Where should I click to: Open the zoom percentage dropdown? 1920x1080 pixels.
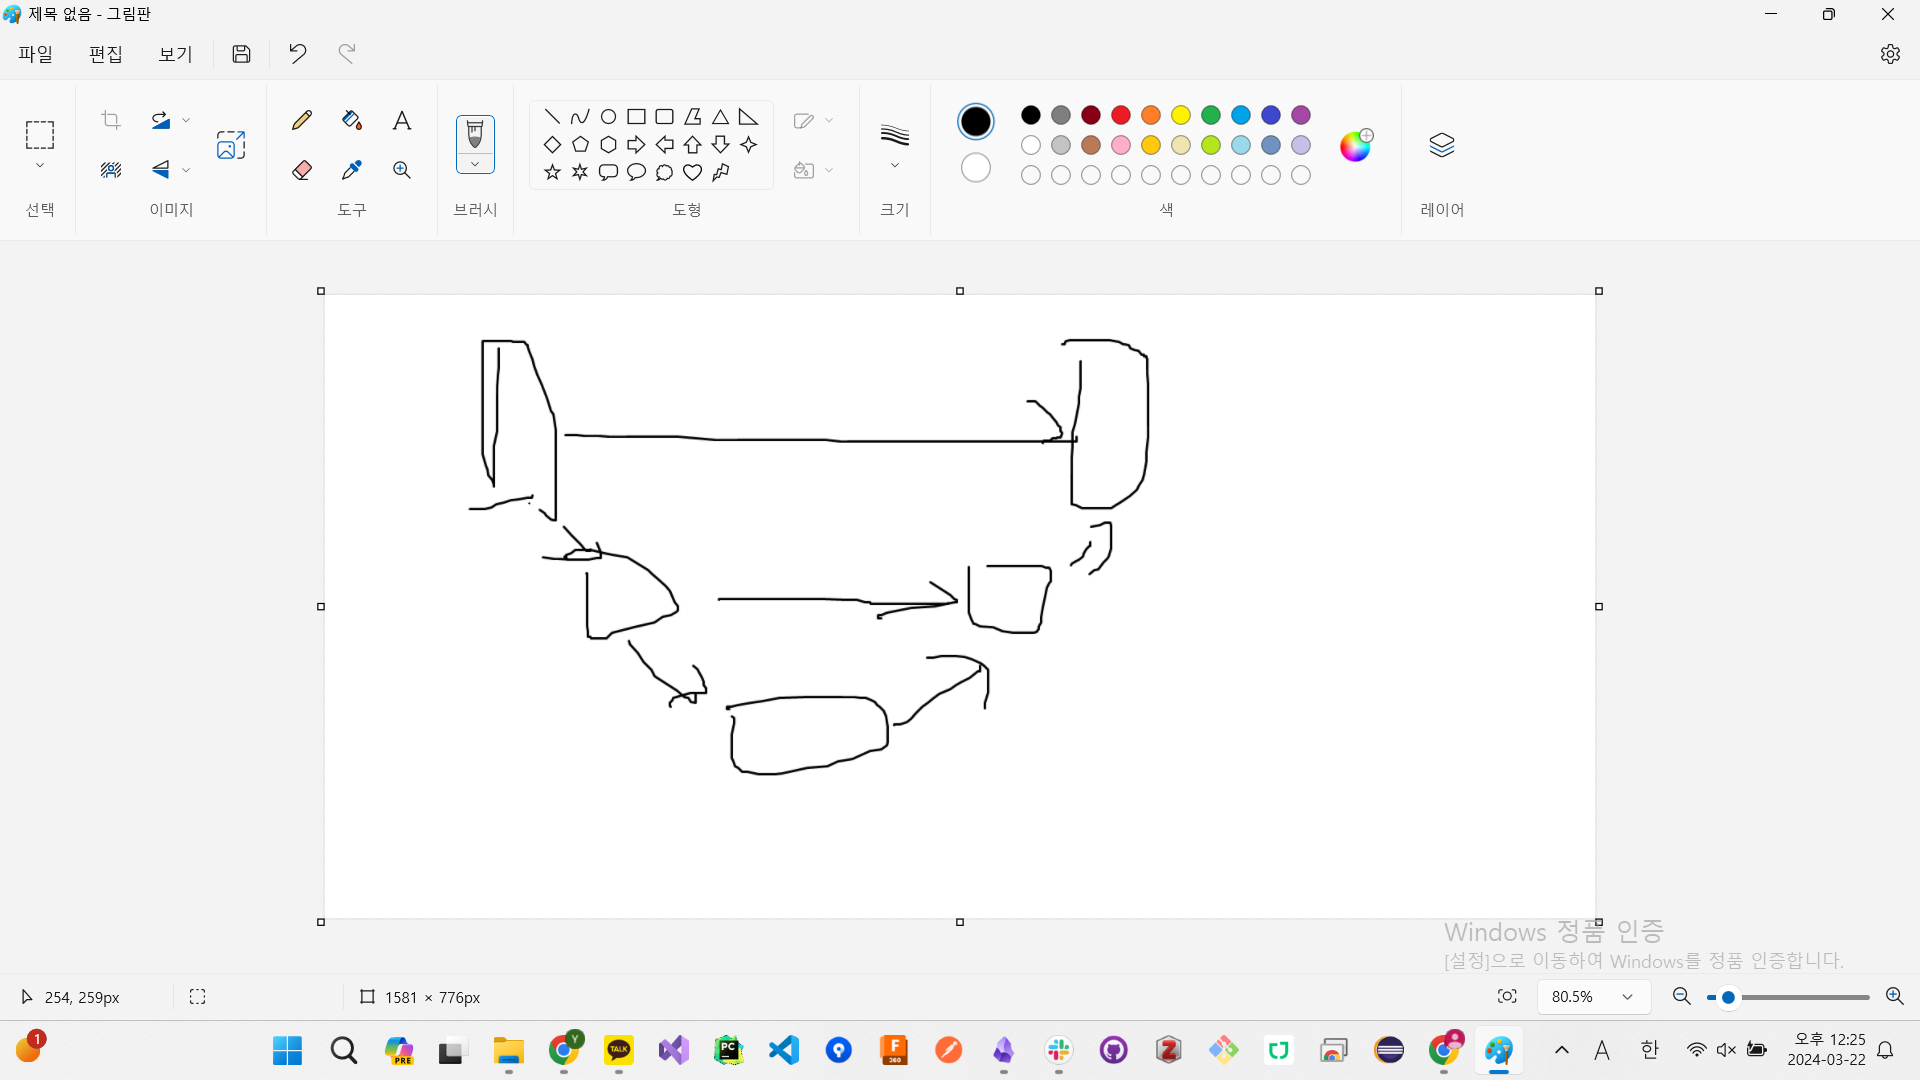pos(1627,997)
